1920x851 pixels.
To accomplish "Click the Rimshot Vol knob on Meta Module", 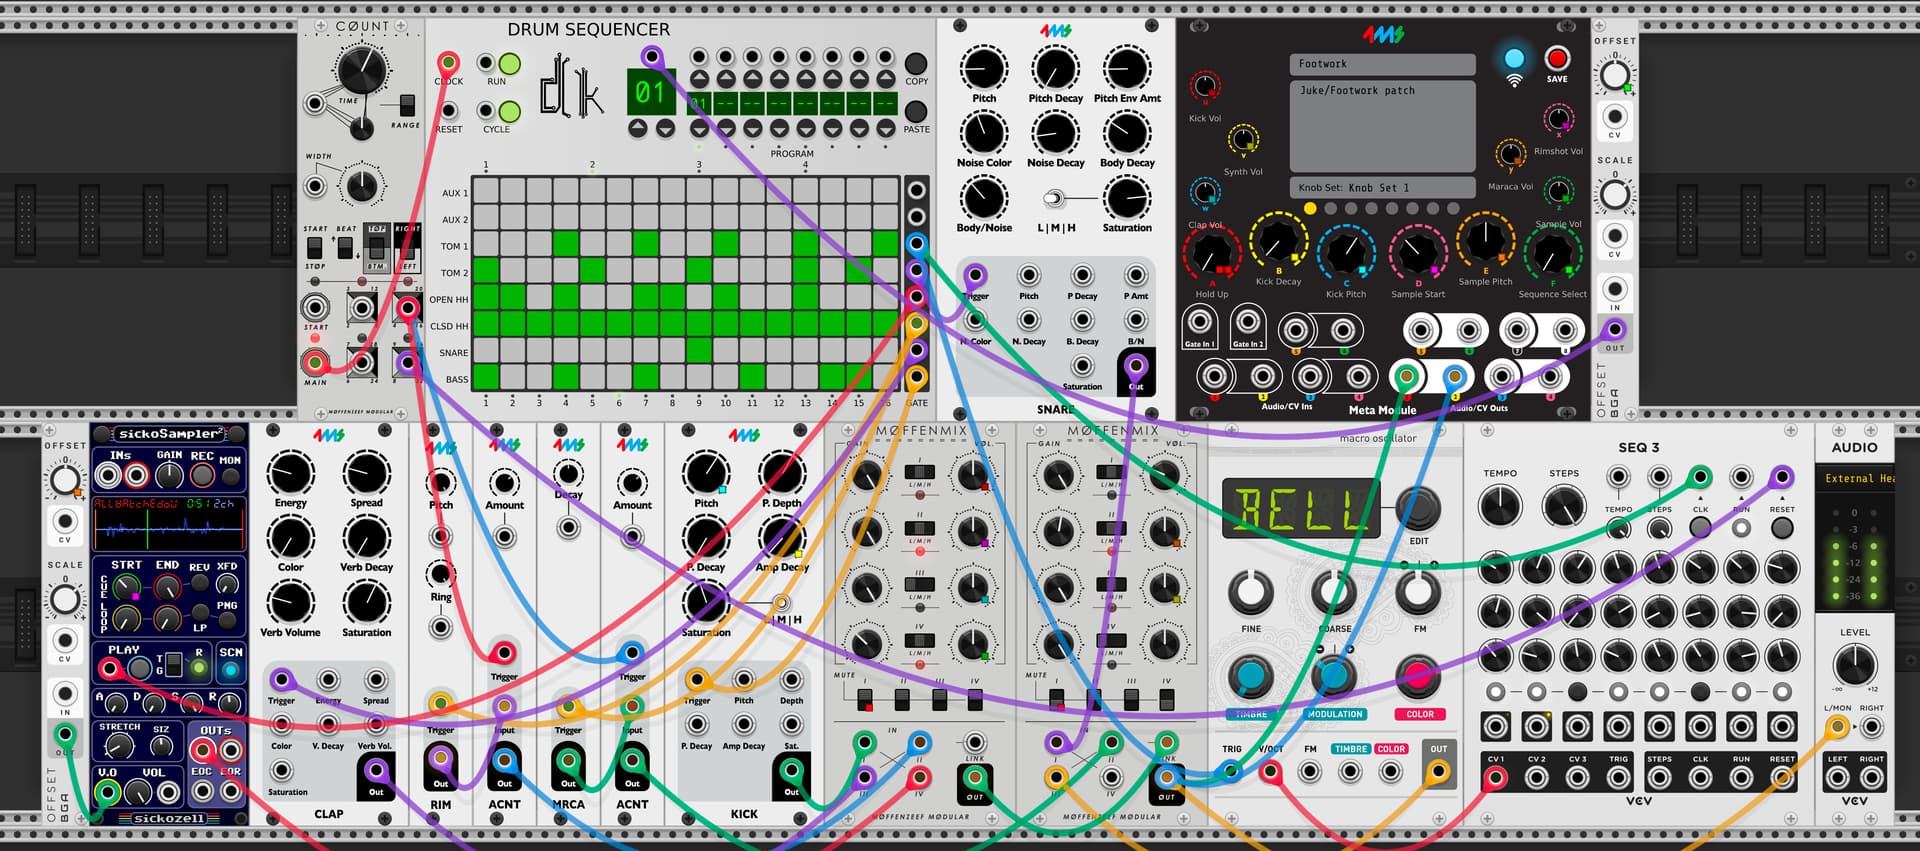I will [1558, 119].
